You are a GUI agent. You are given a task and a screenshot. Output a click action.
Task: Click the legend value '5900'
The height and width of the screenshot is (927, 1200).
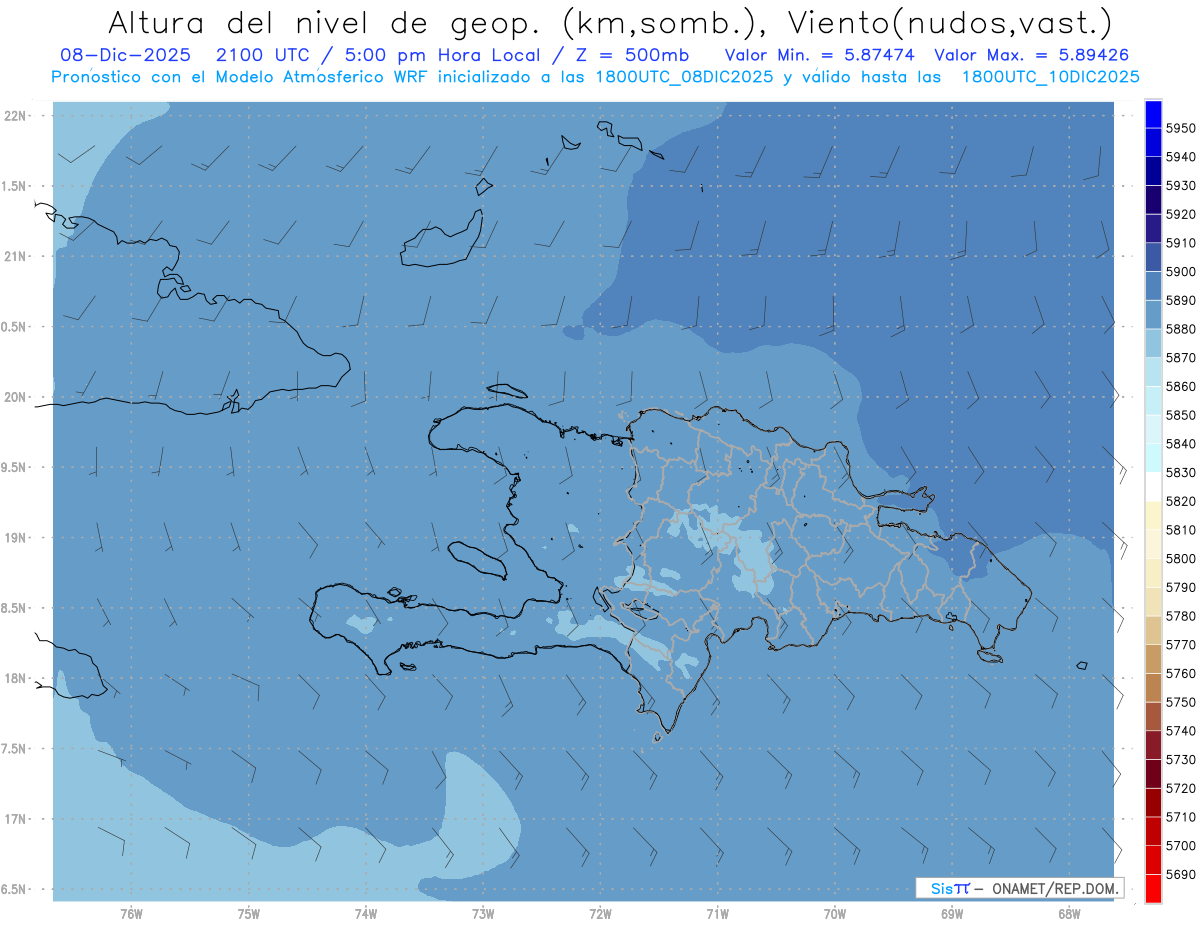(1180, 271)
